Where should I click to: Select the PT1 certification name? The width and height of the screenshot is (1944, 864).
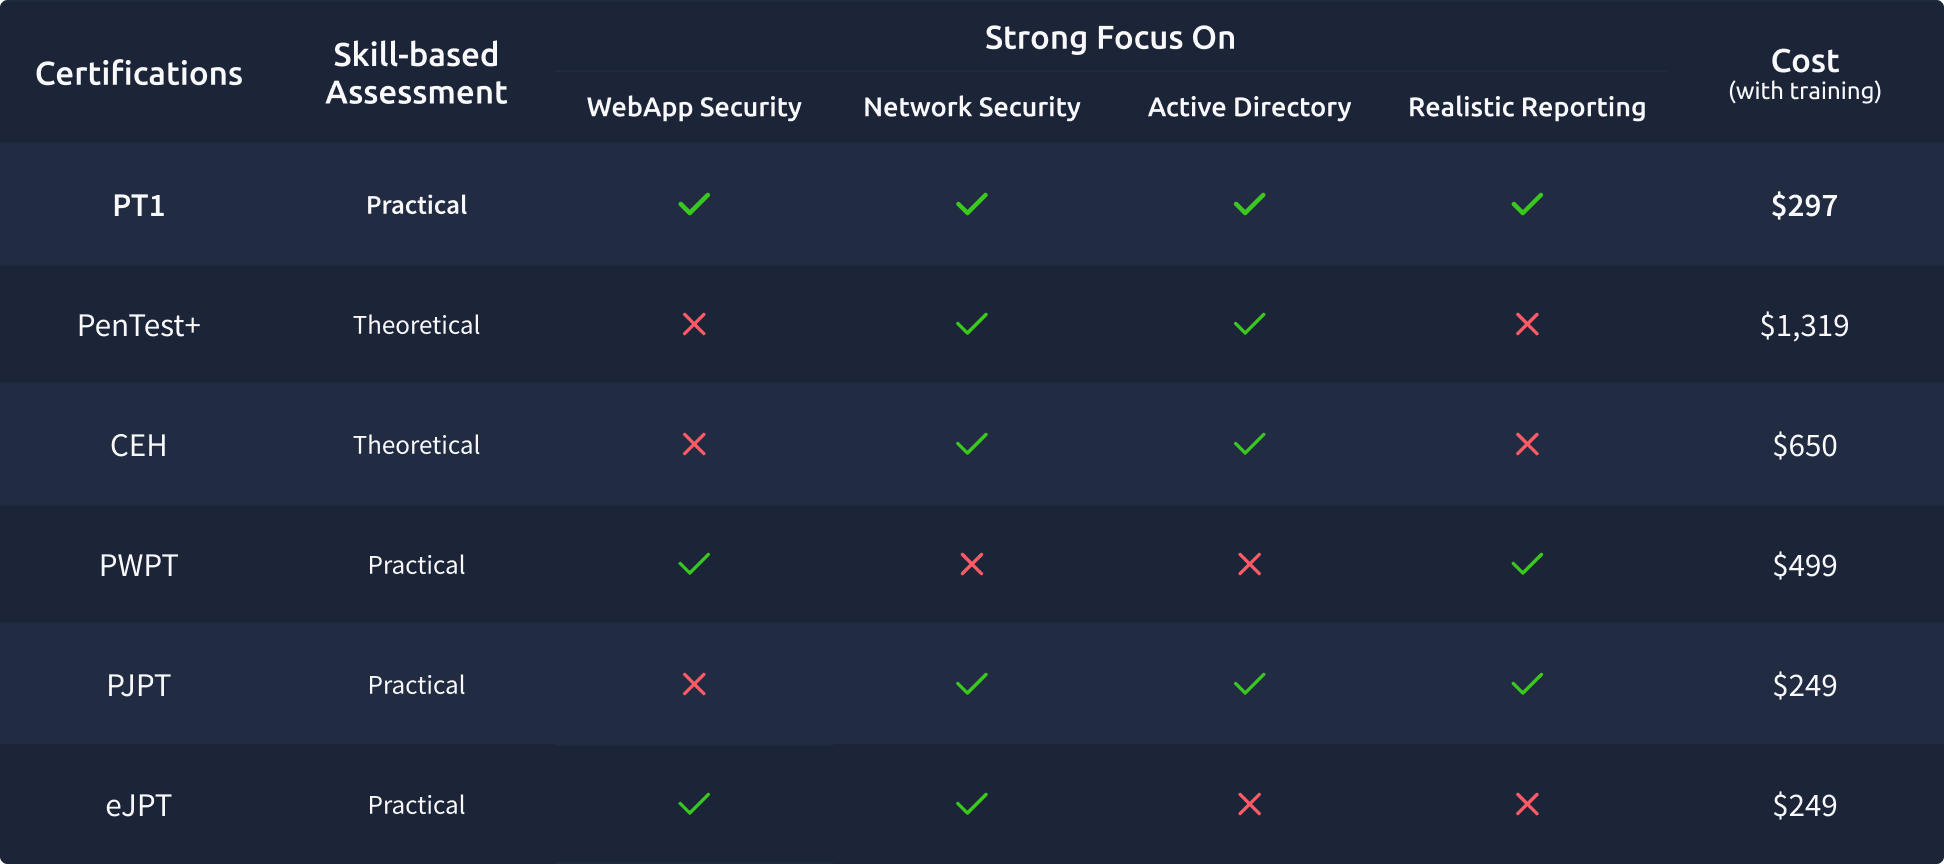(139, 205)
